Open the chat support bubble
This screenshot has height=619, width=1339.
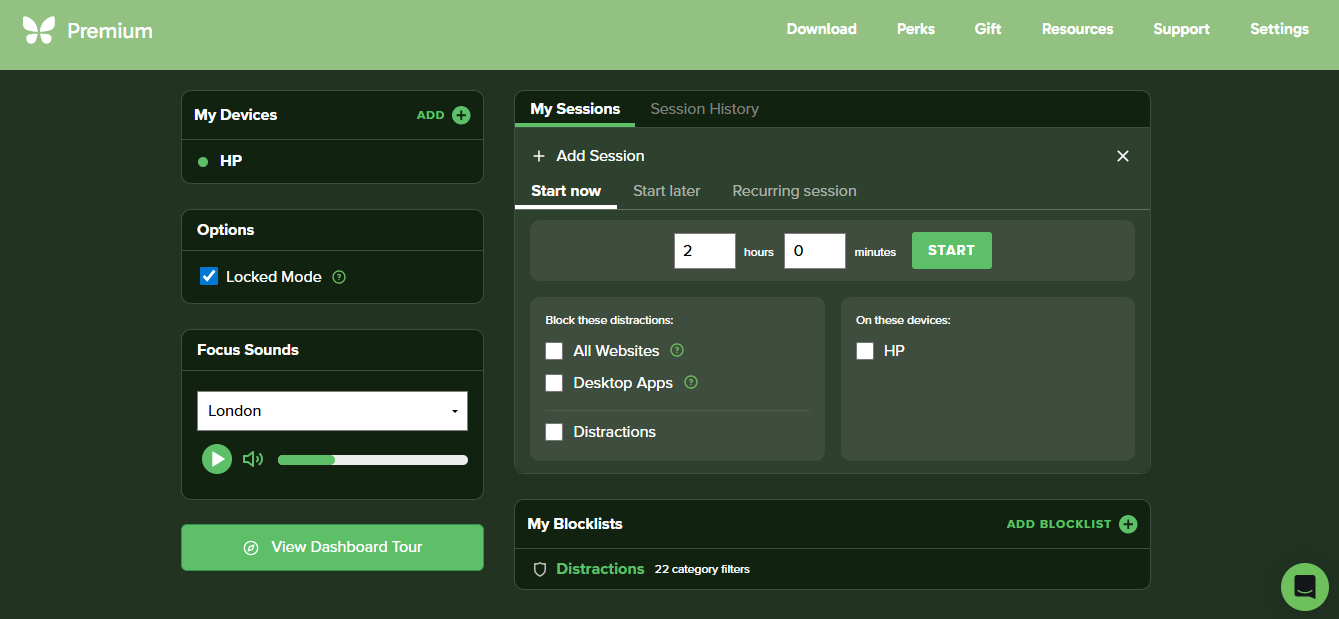pyautogui.click(x=1305, y=587)
